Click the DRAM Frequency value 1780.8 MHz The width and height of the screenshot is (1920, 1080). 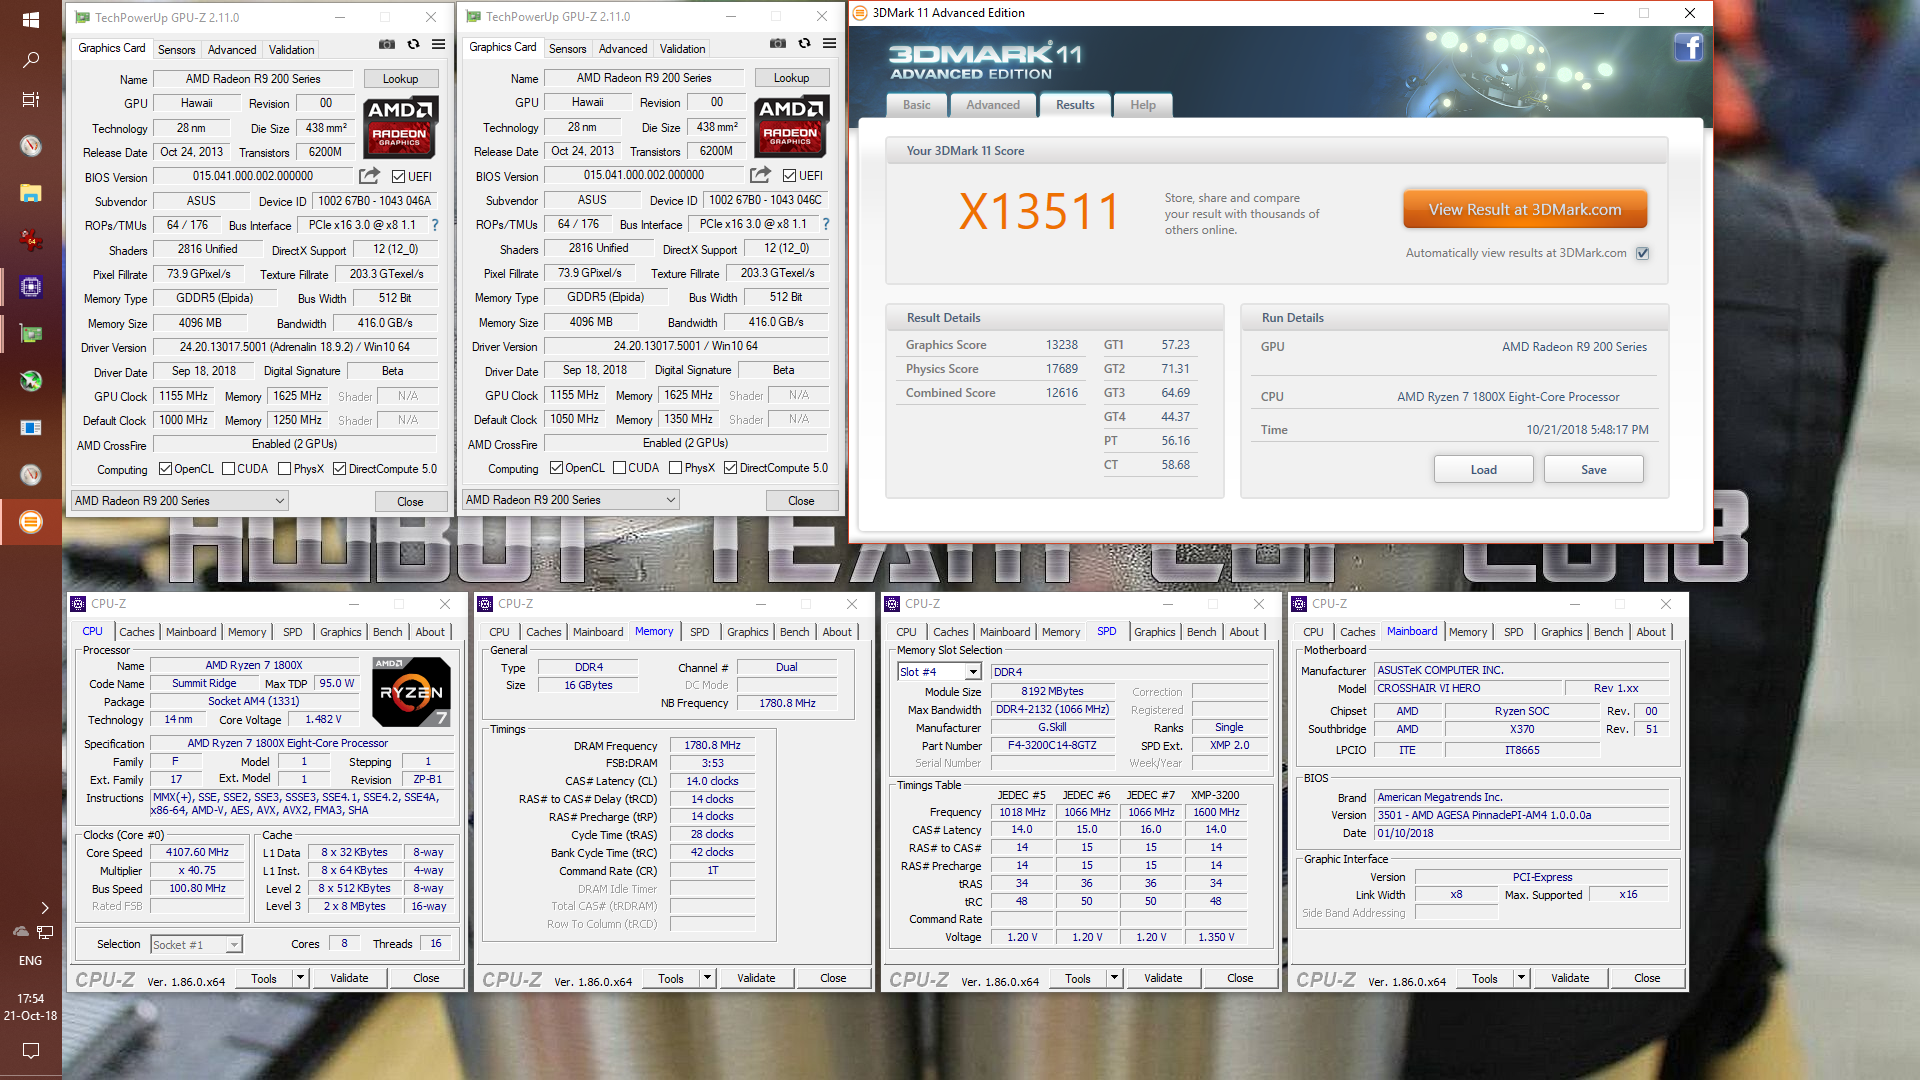click(x=712, y=746)
